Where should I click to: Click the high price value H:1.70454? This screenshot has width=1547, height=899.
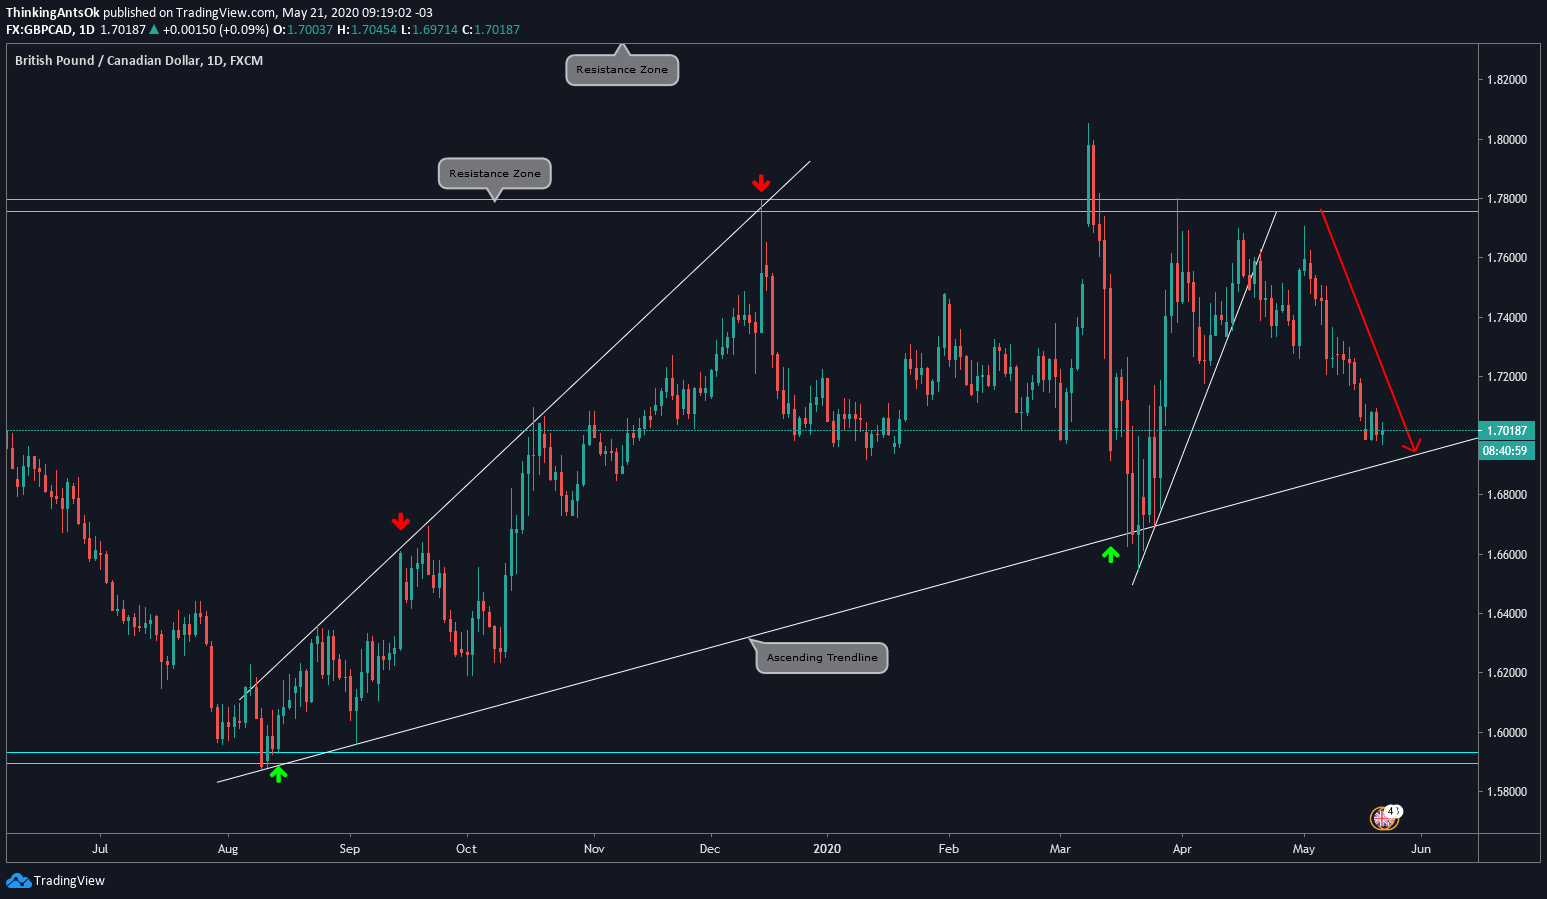tap(366, 30)
